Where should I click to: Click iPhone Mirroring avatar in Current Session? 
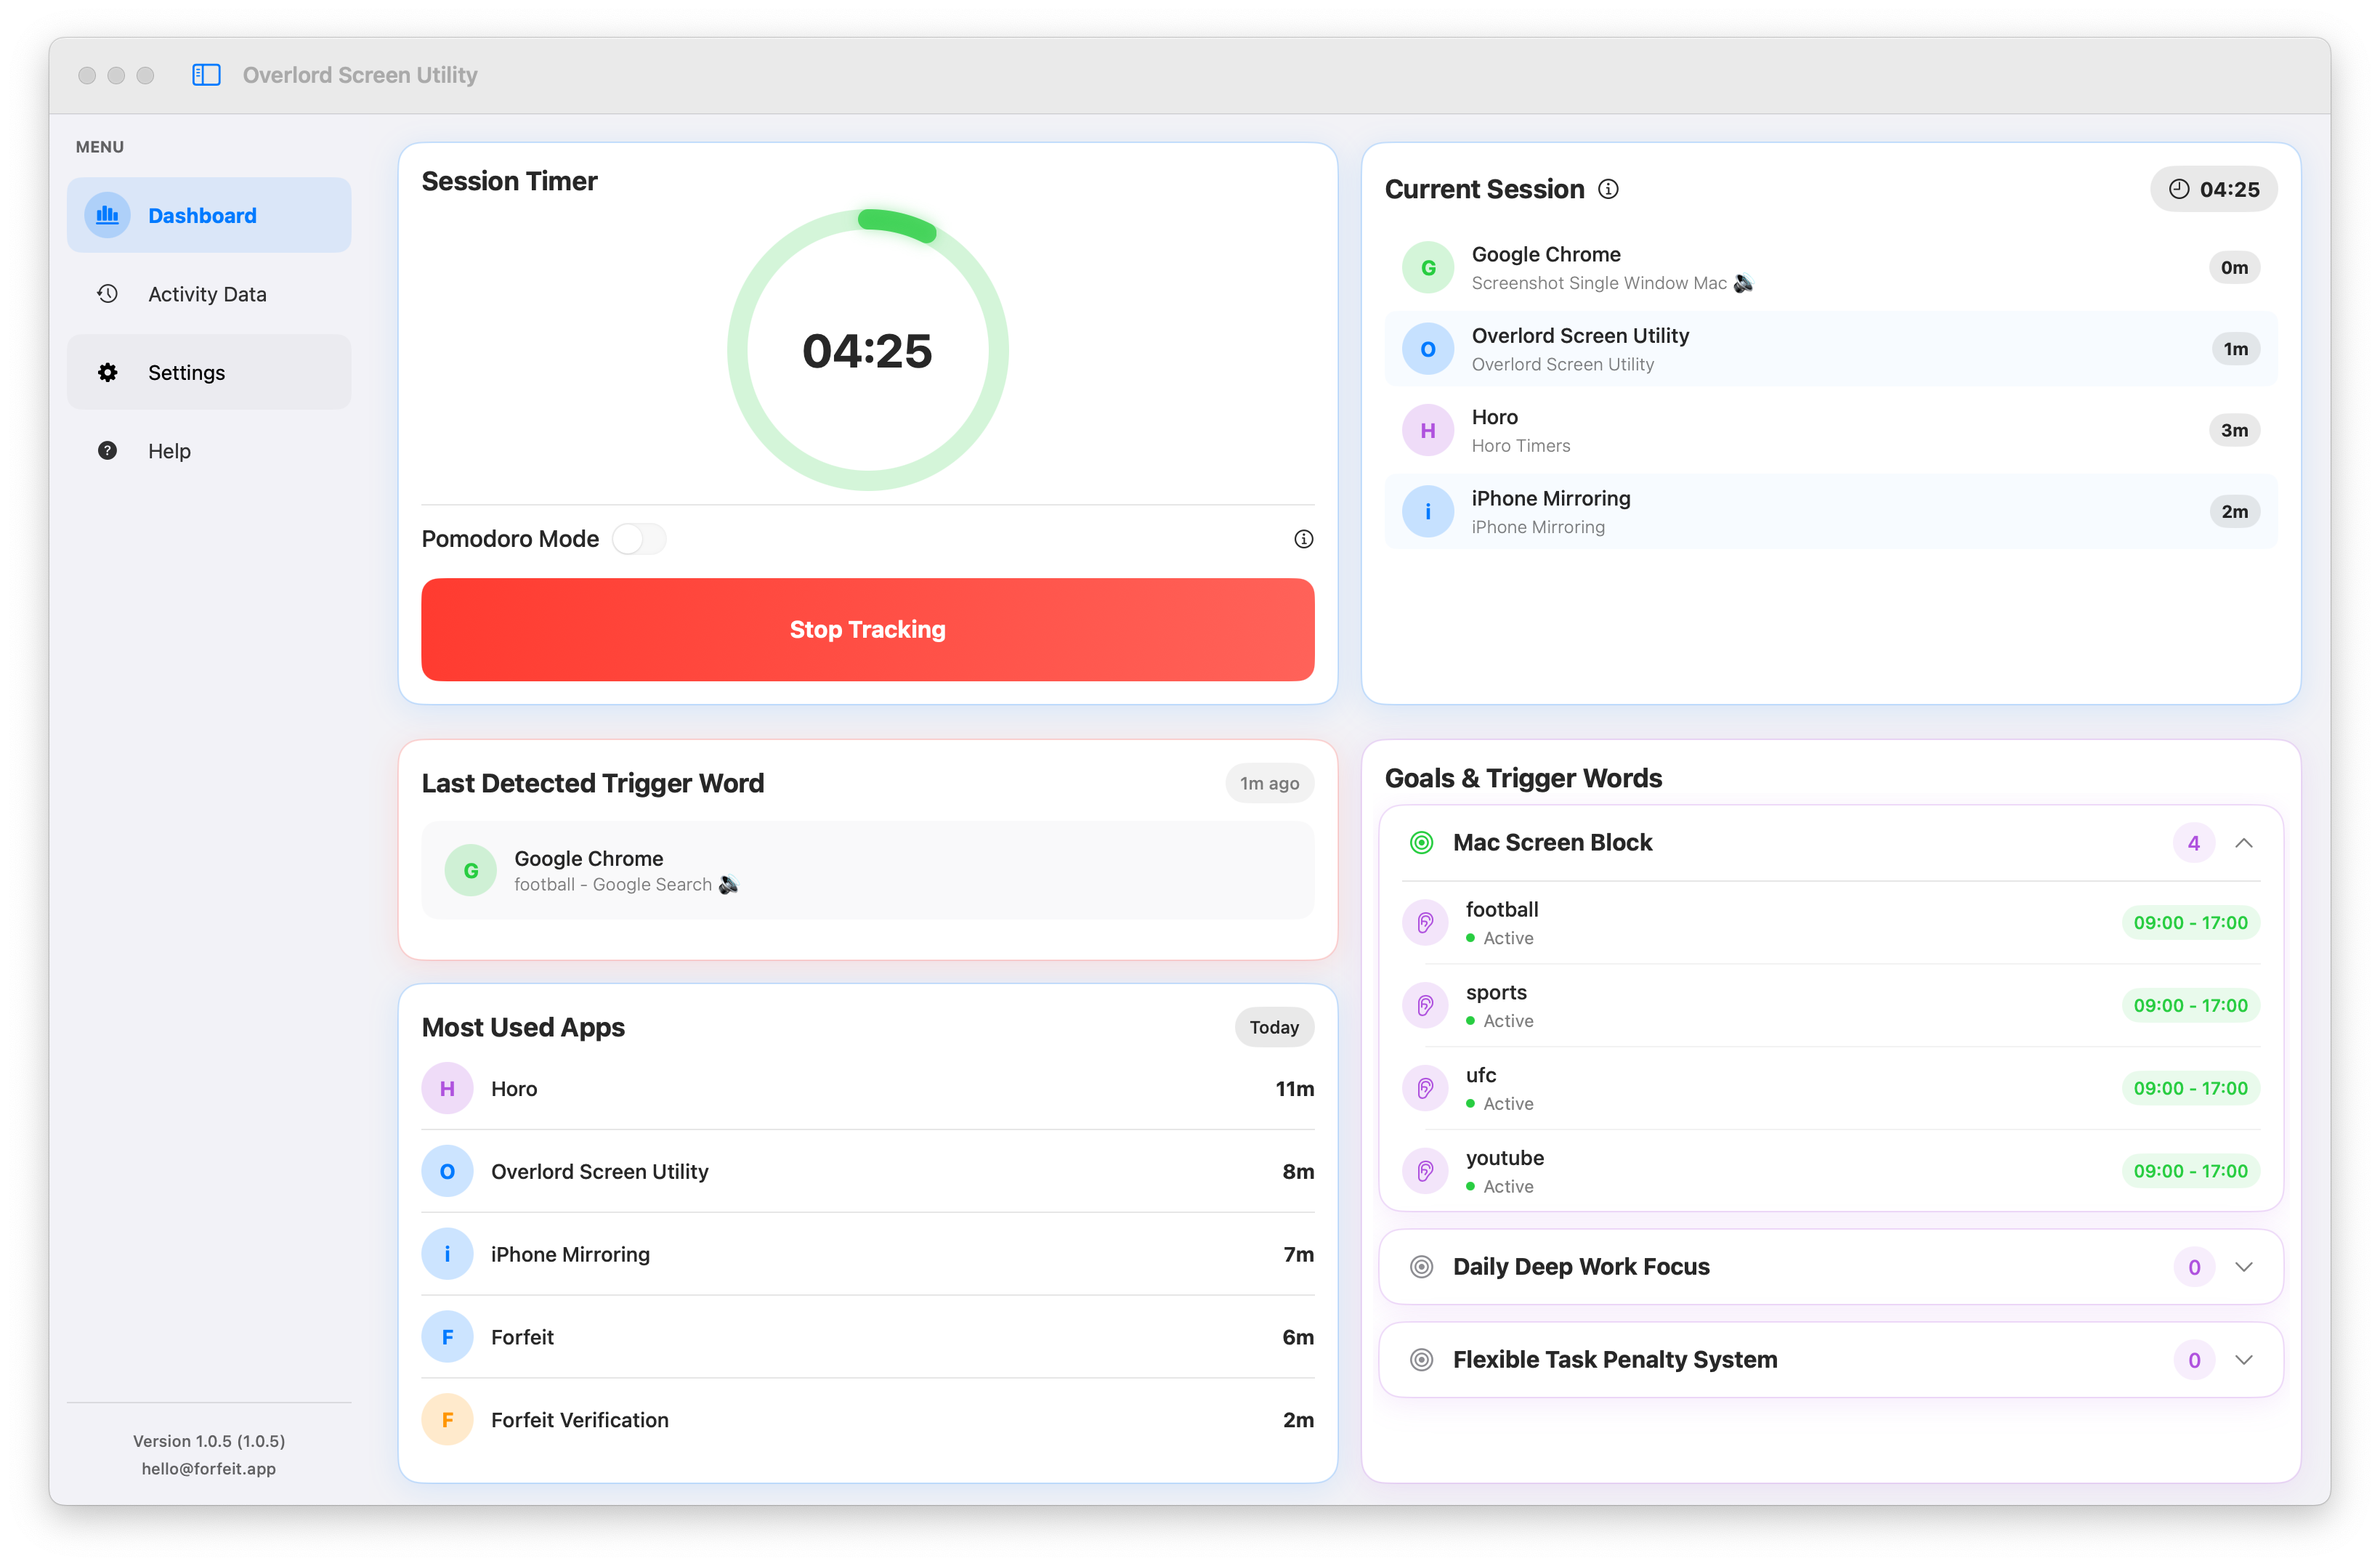pos(1427,512)
